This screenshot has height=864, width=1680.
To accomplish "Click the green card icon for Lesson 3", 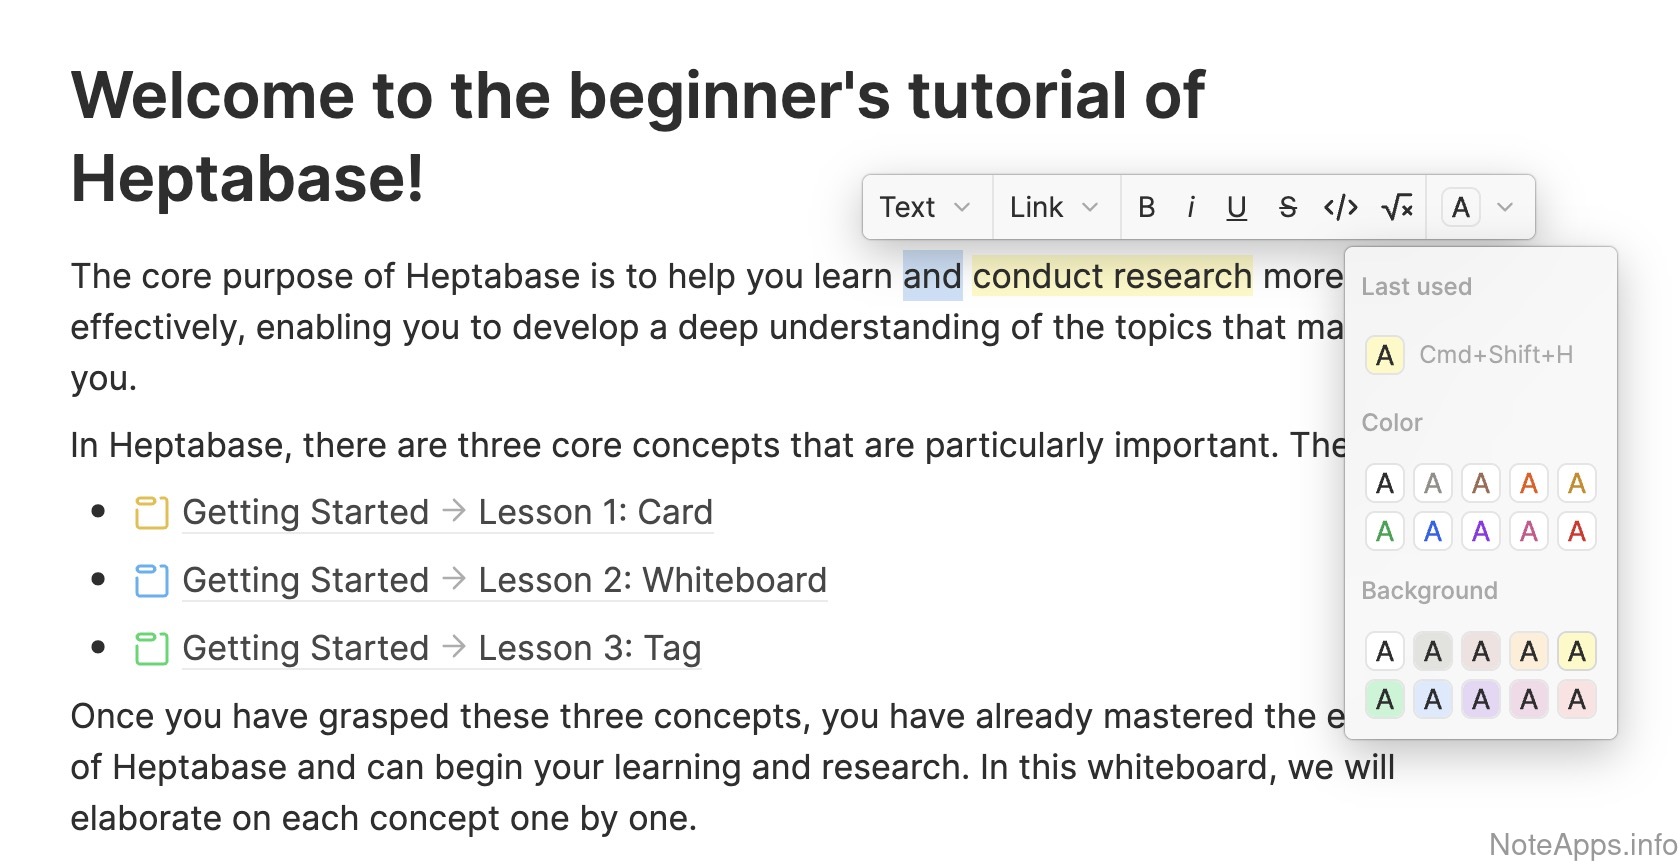I will (x=151, y=649).
